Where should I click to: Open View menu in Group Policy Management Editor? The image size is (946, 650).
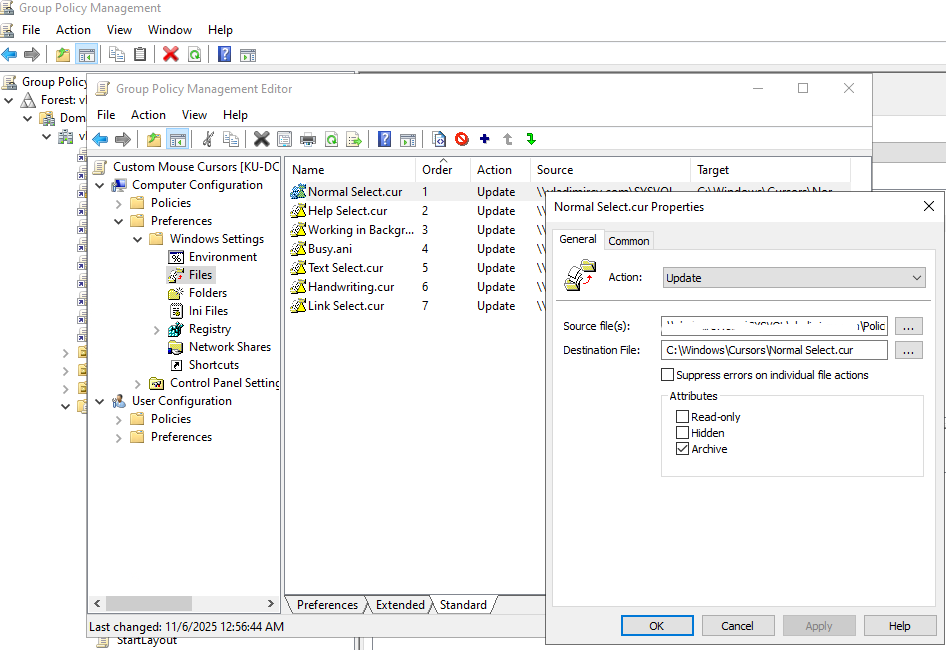pos(194,115)
